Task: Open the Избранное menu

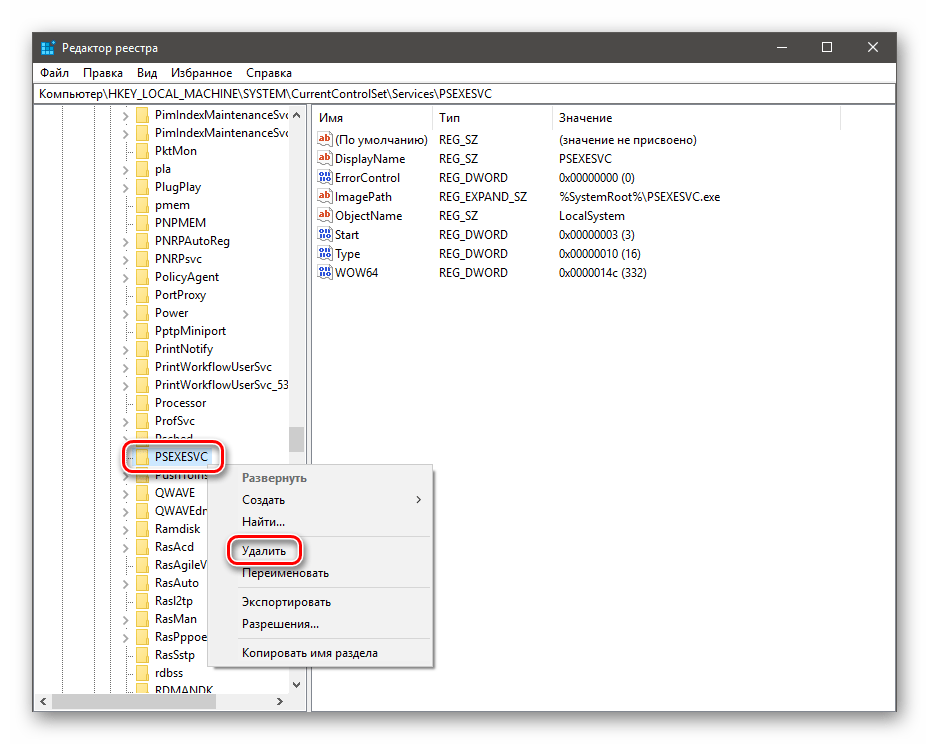Action: point(201,73)
